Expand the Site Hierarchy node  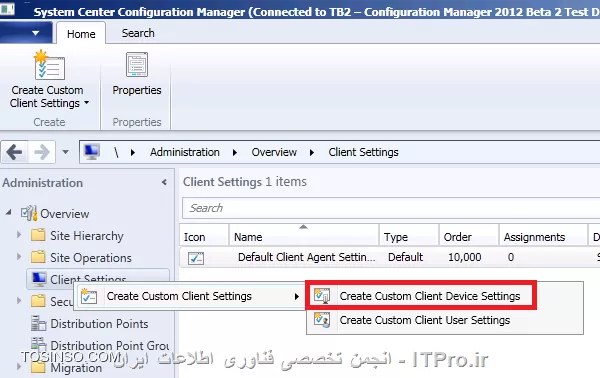tap(19, 235)
